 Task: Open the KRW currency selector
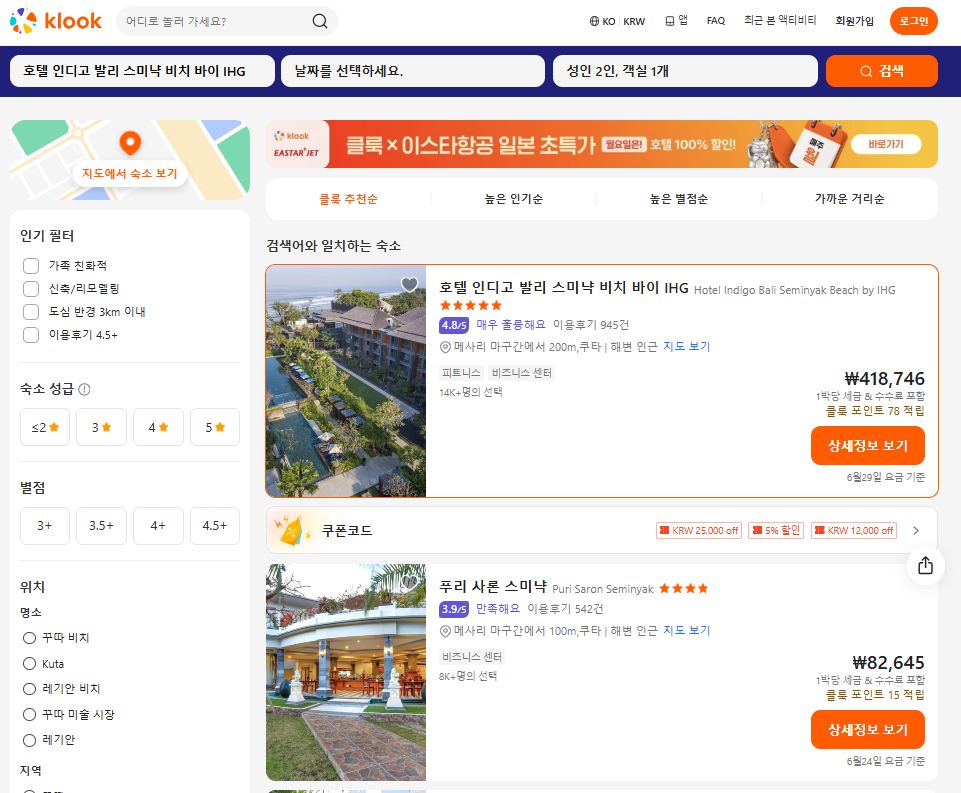[x=634, y=21]
